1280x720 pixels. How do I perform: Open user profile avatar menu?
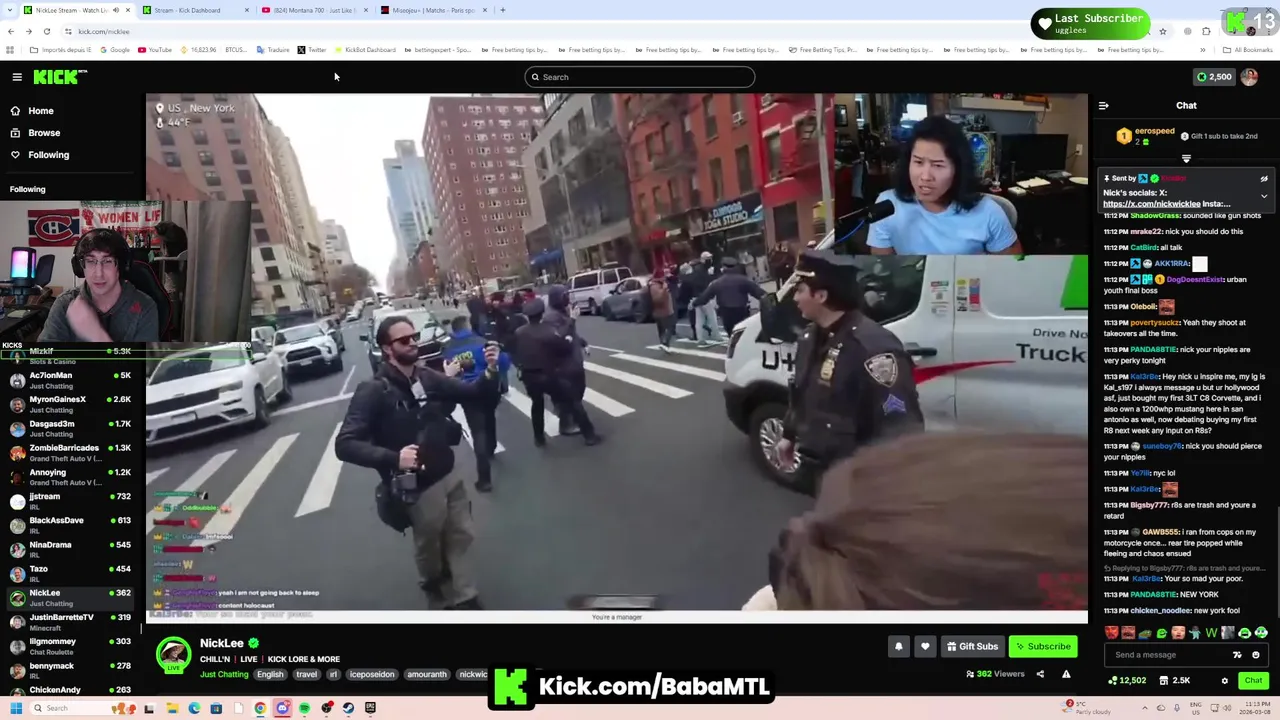(1249, 77)
